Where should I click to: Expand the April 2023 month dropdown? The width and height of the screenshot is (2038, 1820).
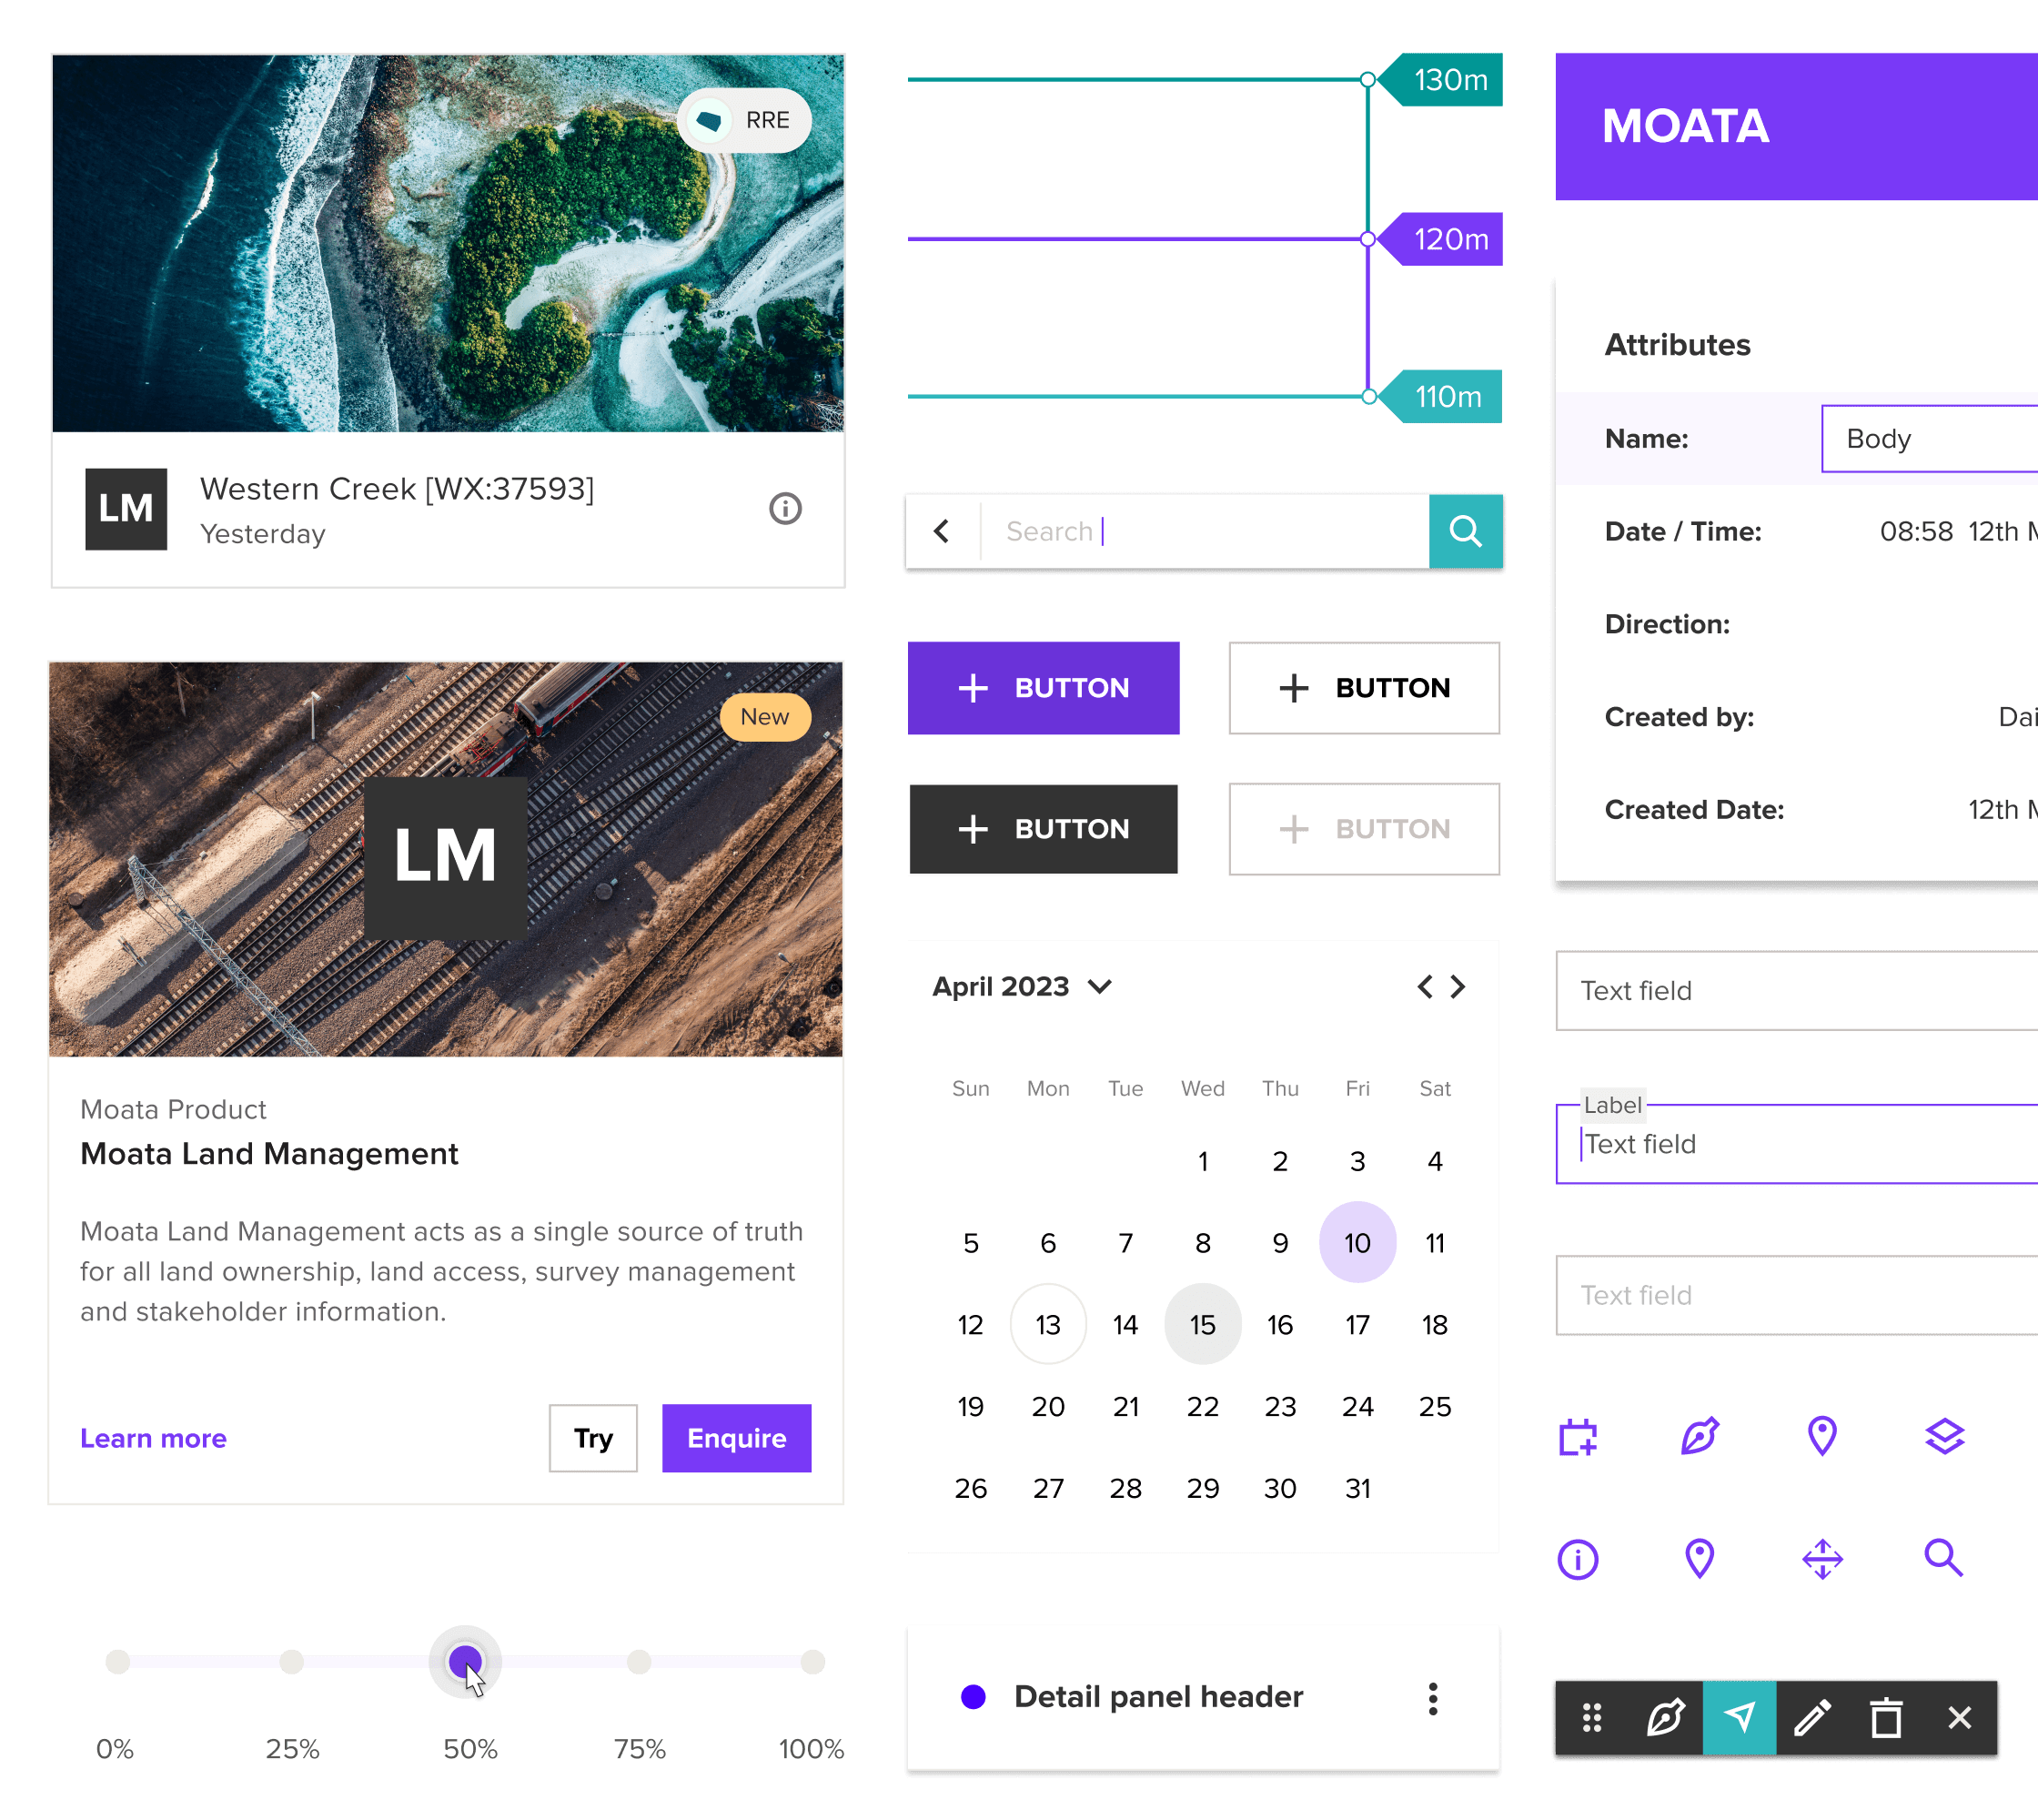(x=1100, y=986)
